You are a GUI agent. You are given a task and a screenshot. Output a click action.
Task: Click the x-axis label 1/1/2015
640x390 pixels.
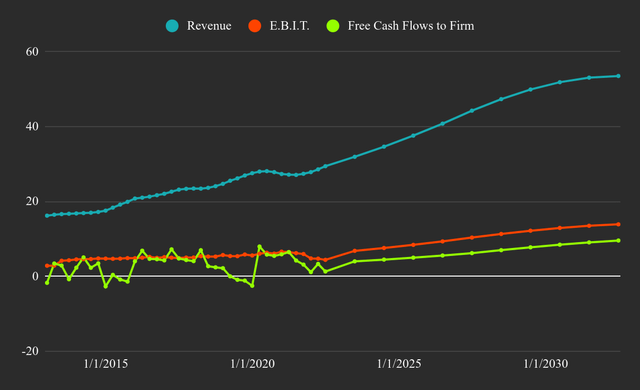click(106, 364)
